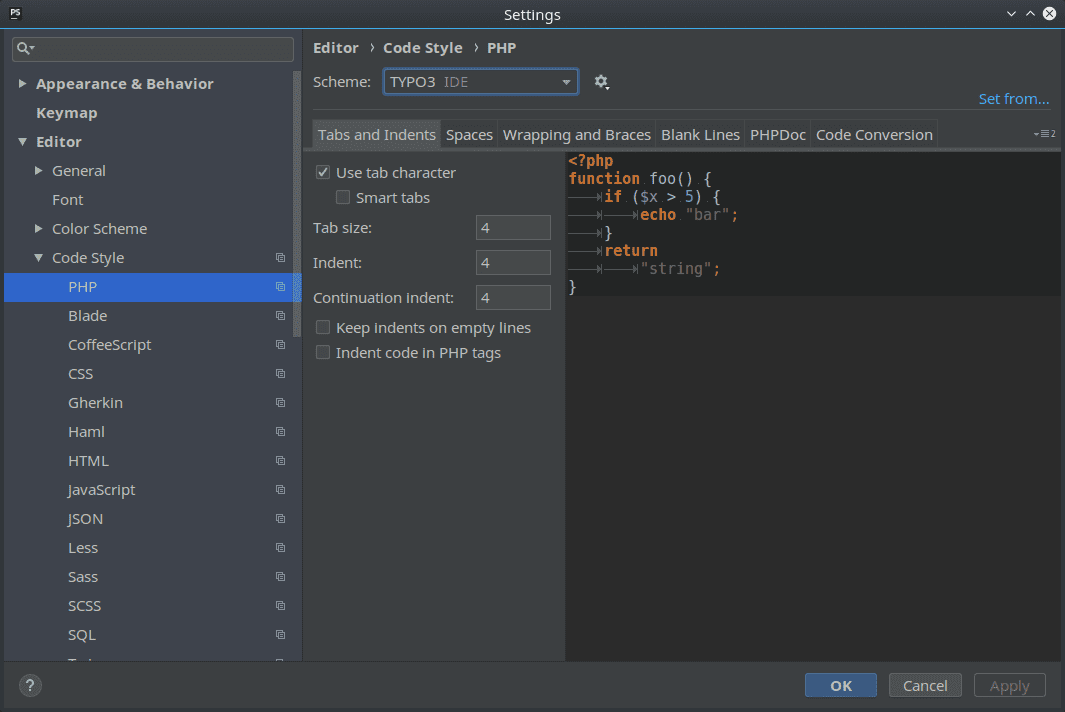Click the copy icon beside HTML
The height and width of the screenshot is (712, 1065).
[x=281, y=461]
